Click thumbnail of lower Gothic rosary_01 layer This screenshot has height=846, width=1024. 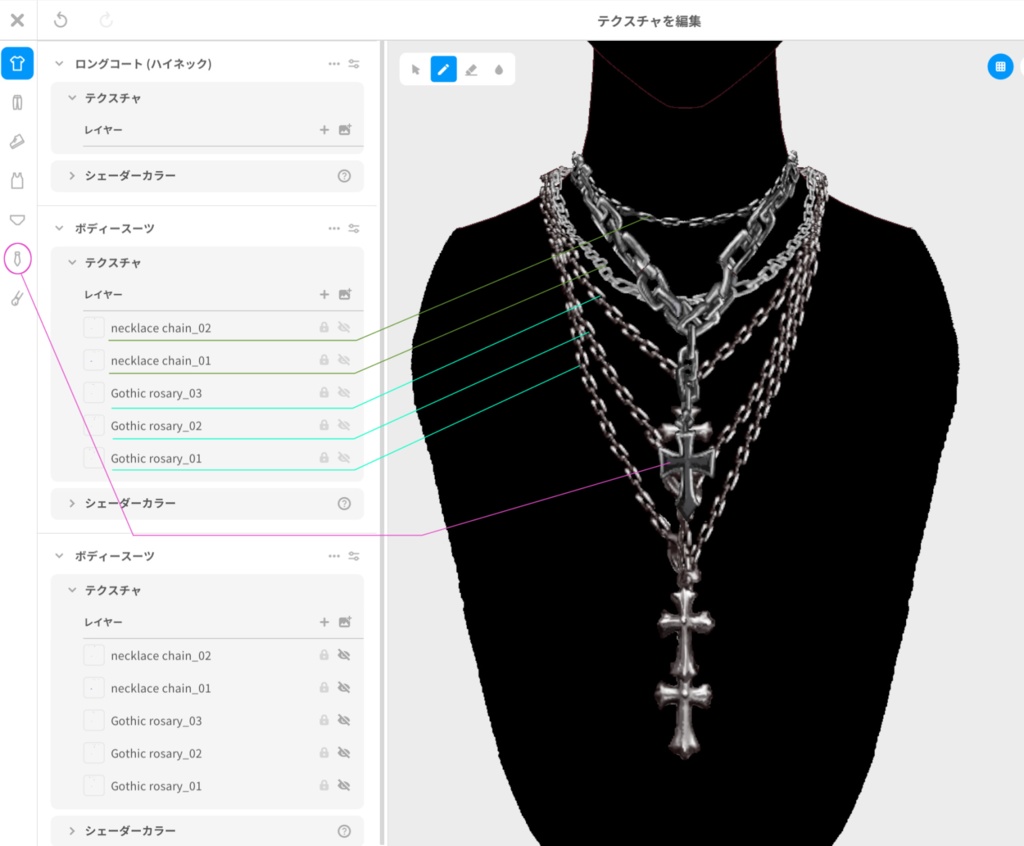click(x=94, y=785)
